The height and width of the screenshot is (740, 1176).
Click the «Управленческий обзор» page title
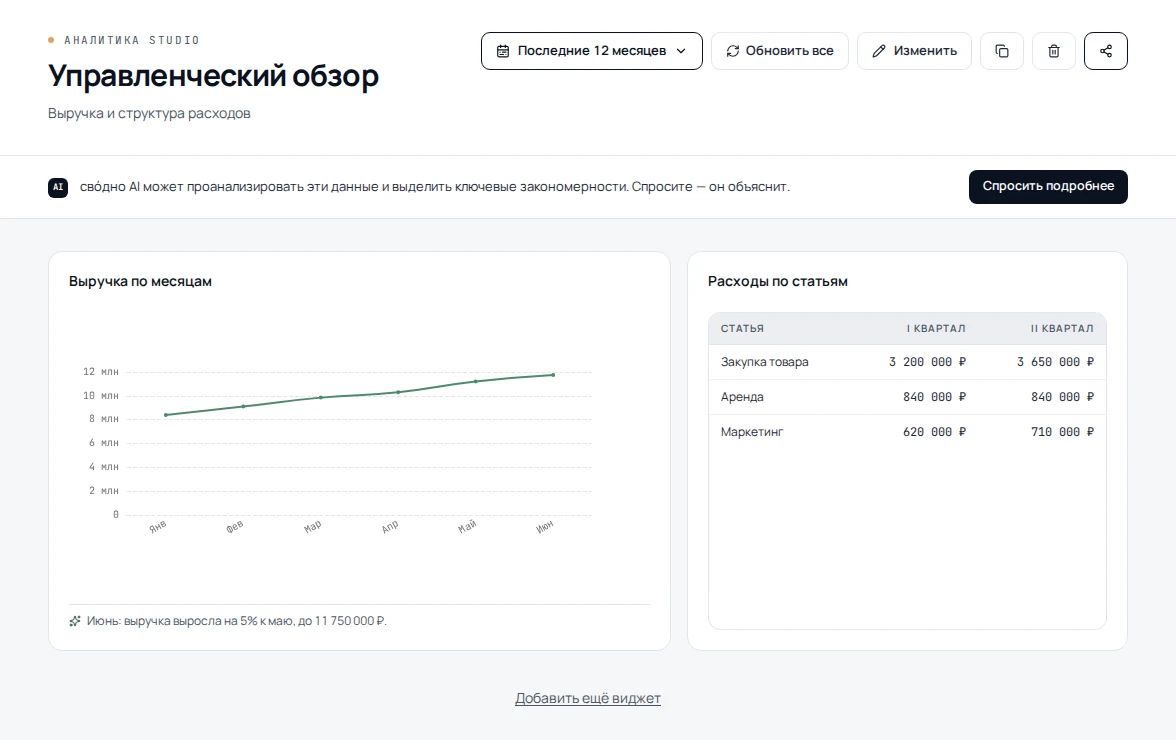tap(213, 76)
